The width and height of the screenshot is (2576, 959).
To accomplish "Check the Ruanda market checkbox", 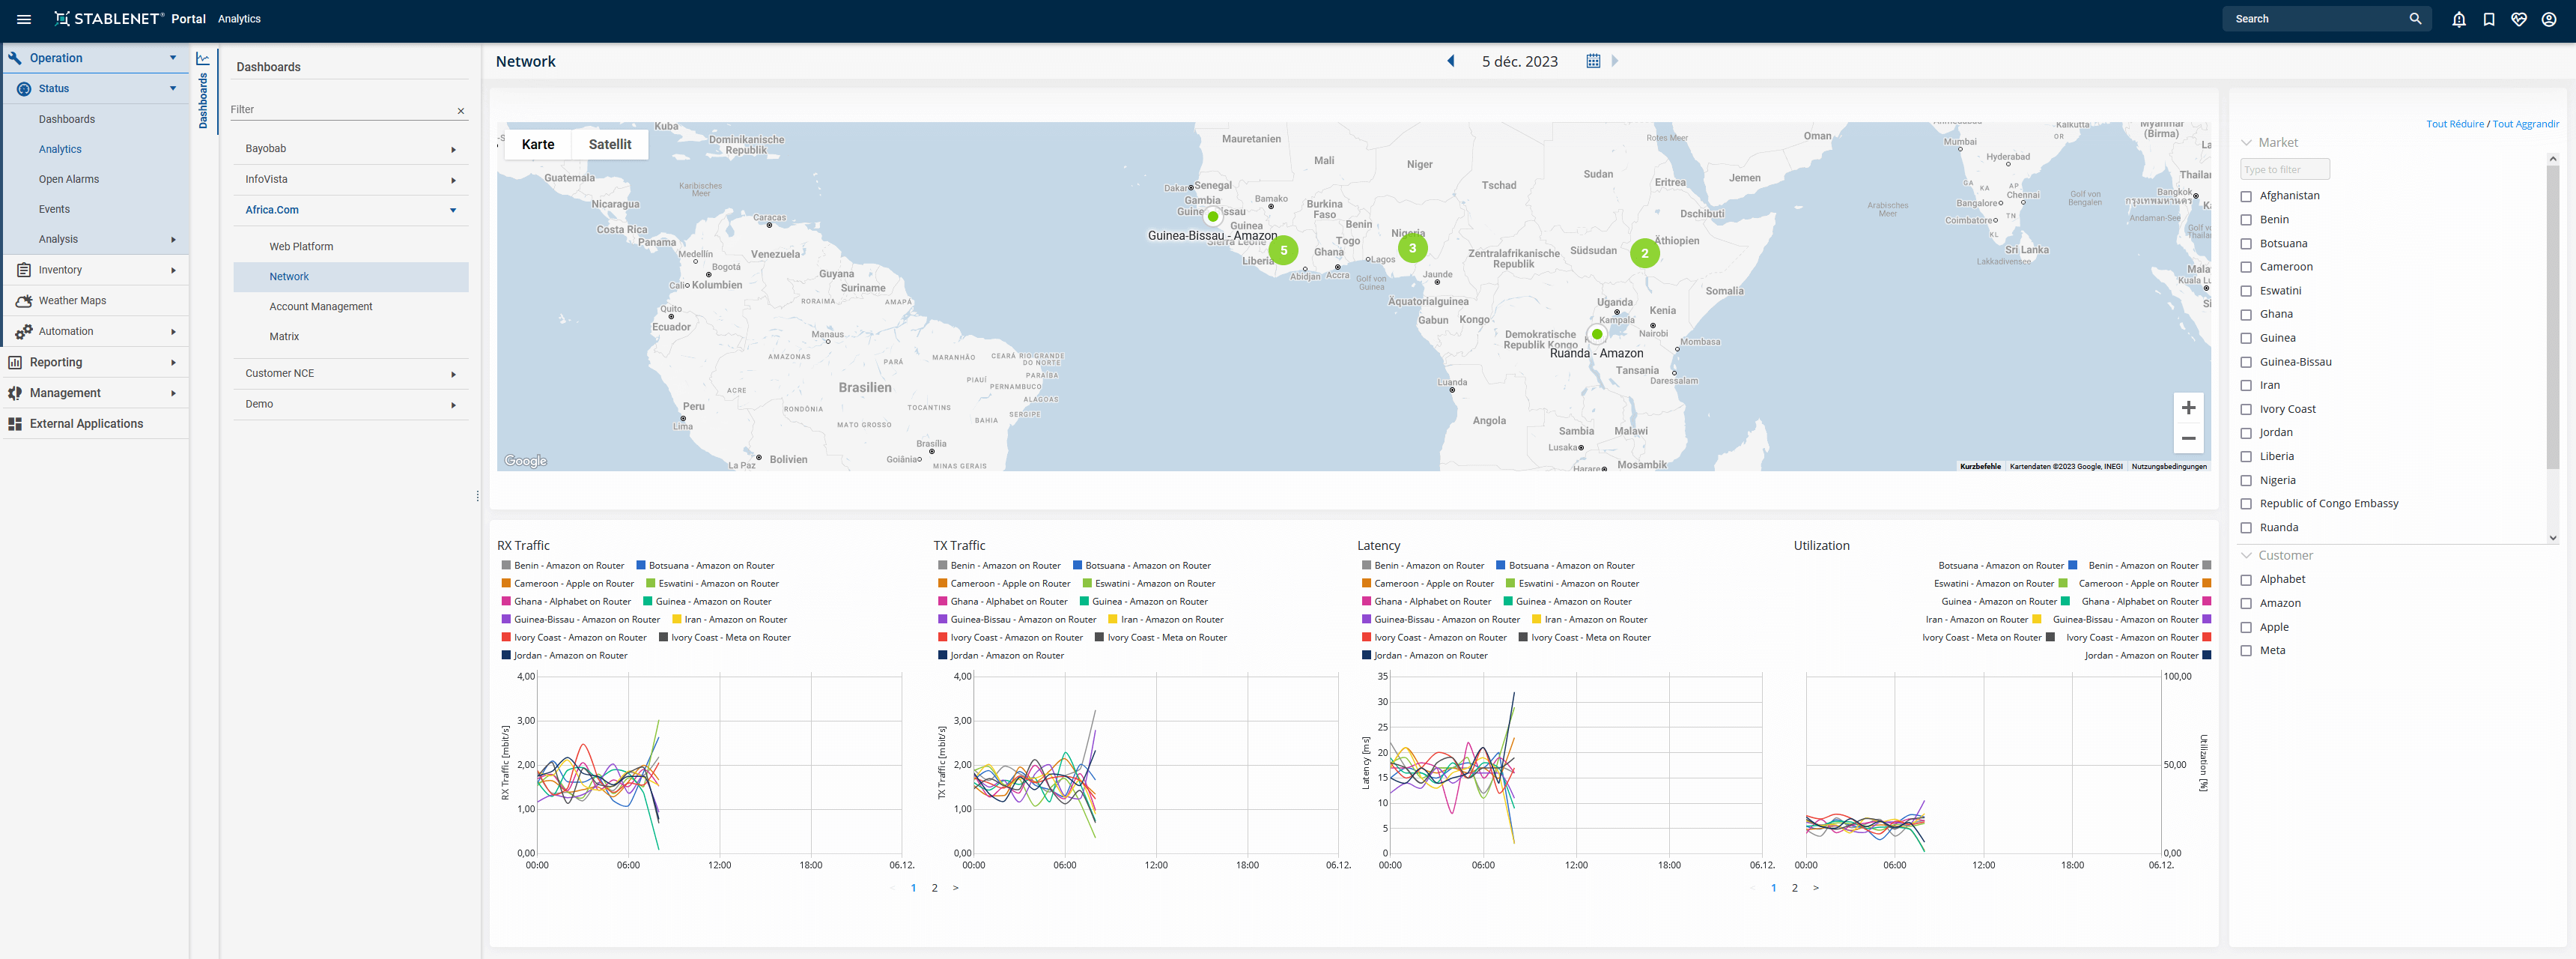I will [x=2246, y=528].
